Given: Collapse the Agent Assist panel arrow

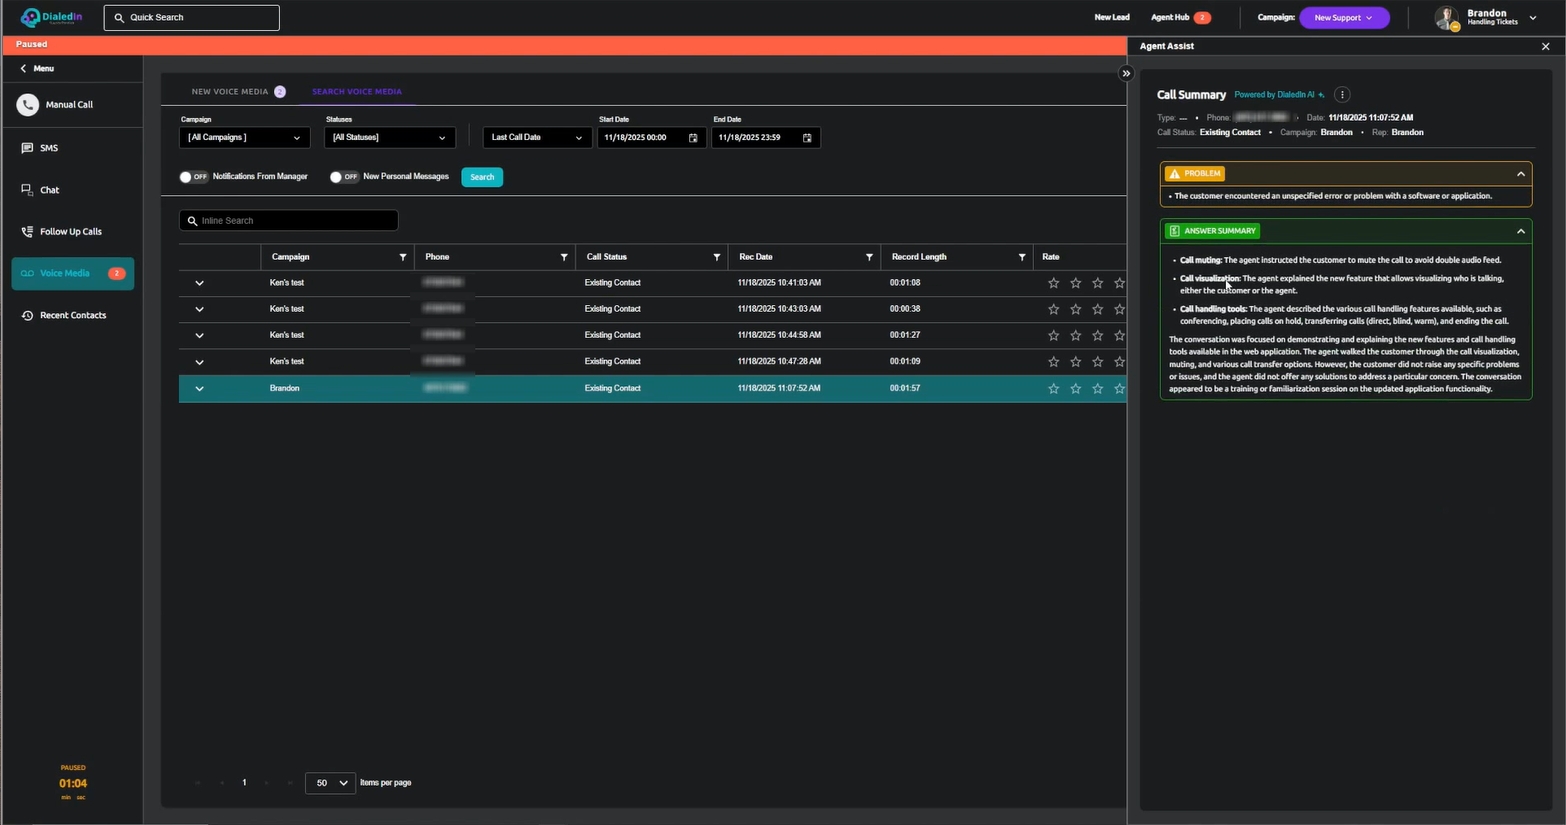Looking at the screenshot, I should point(1126,73).
